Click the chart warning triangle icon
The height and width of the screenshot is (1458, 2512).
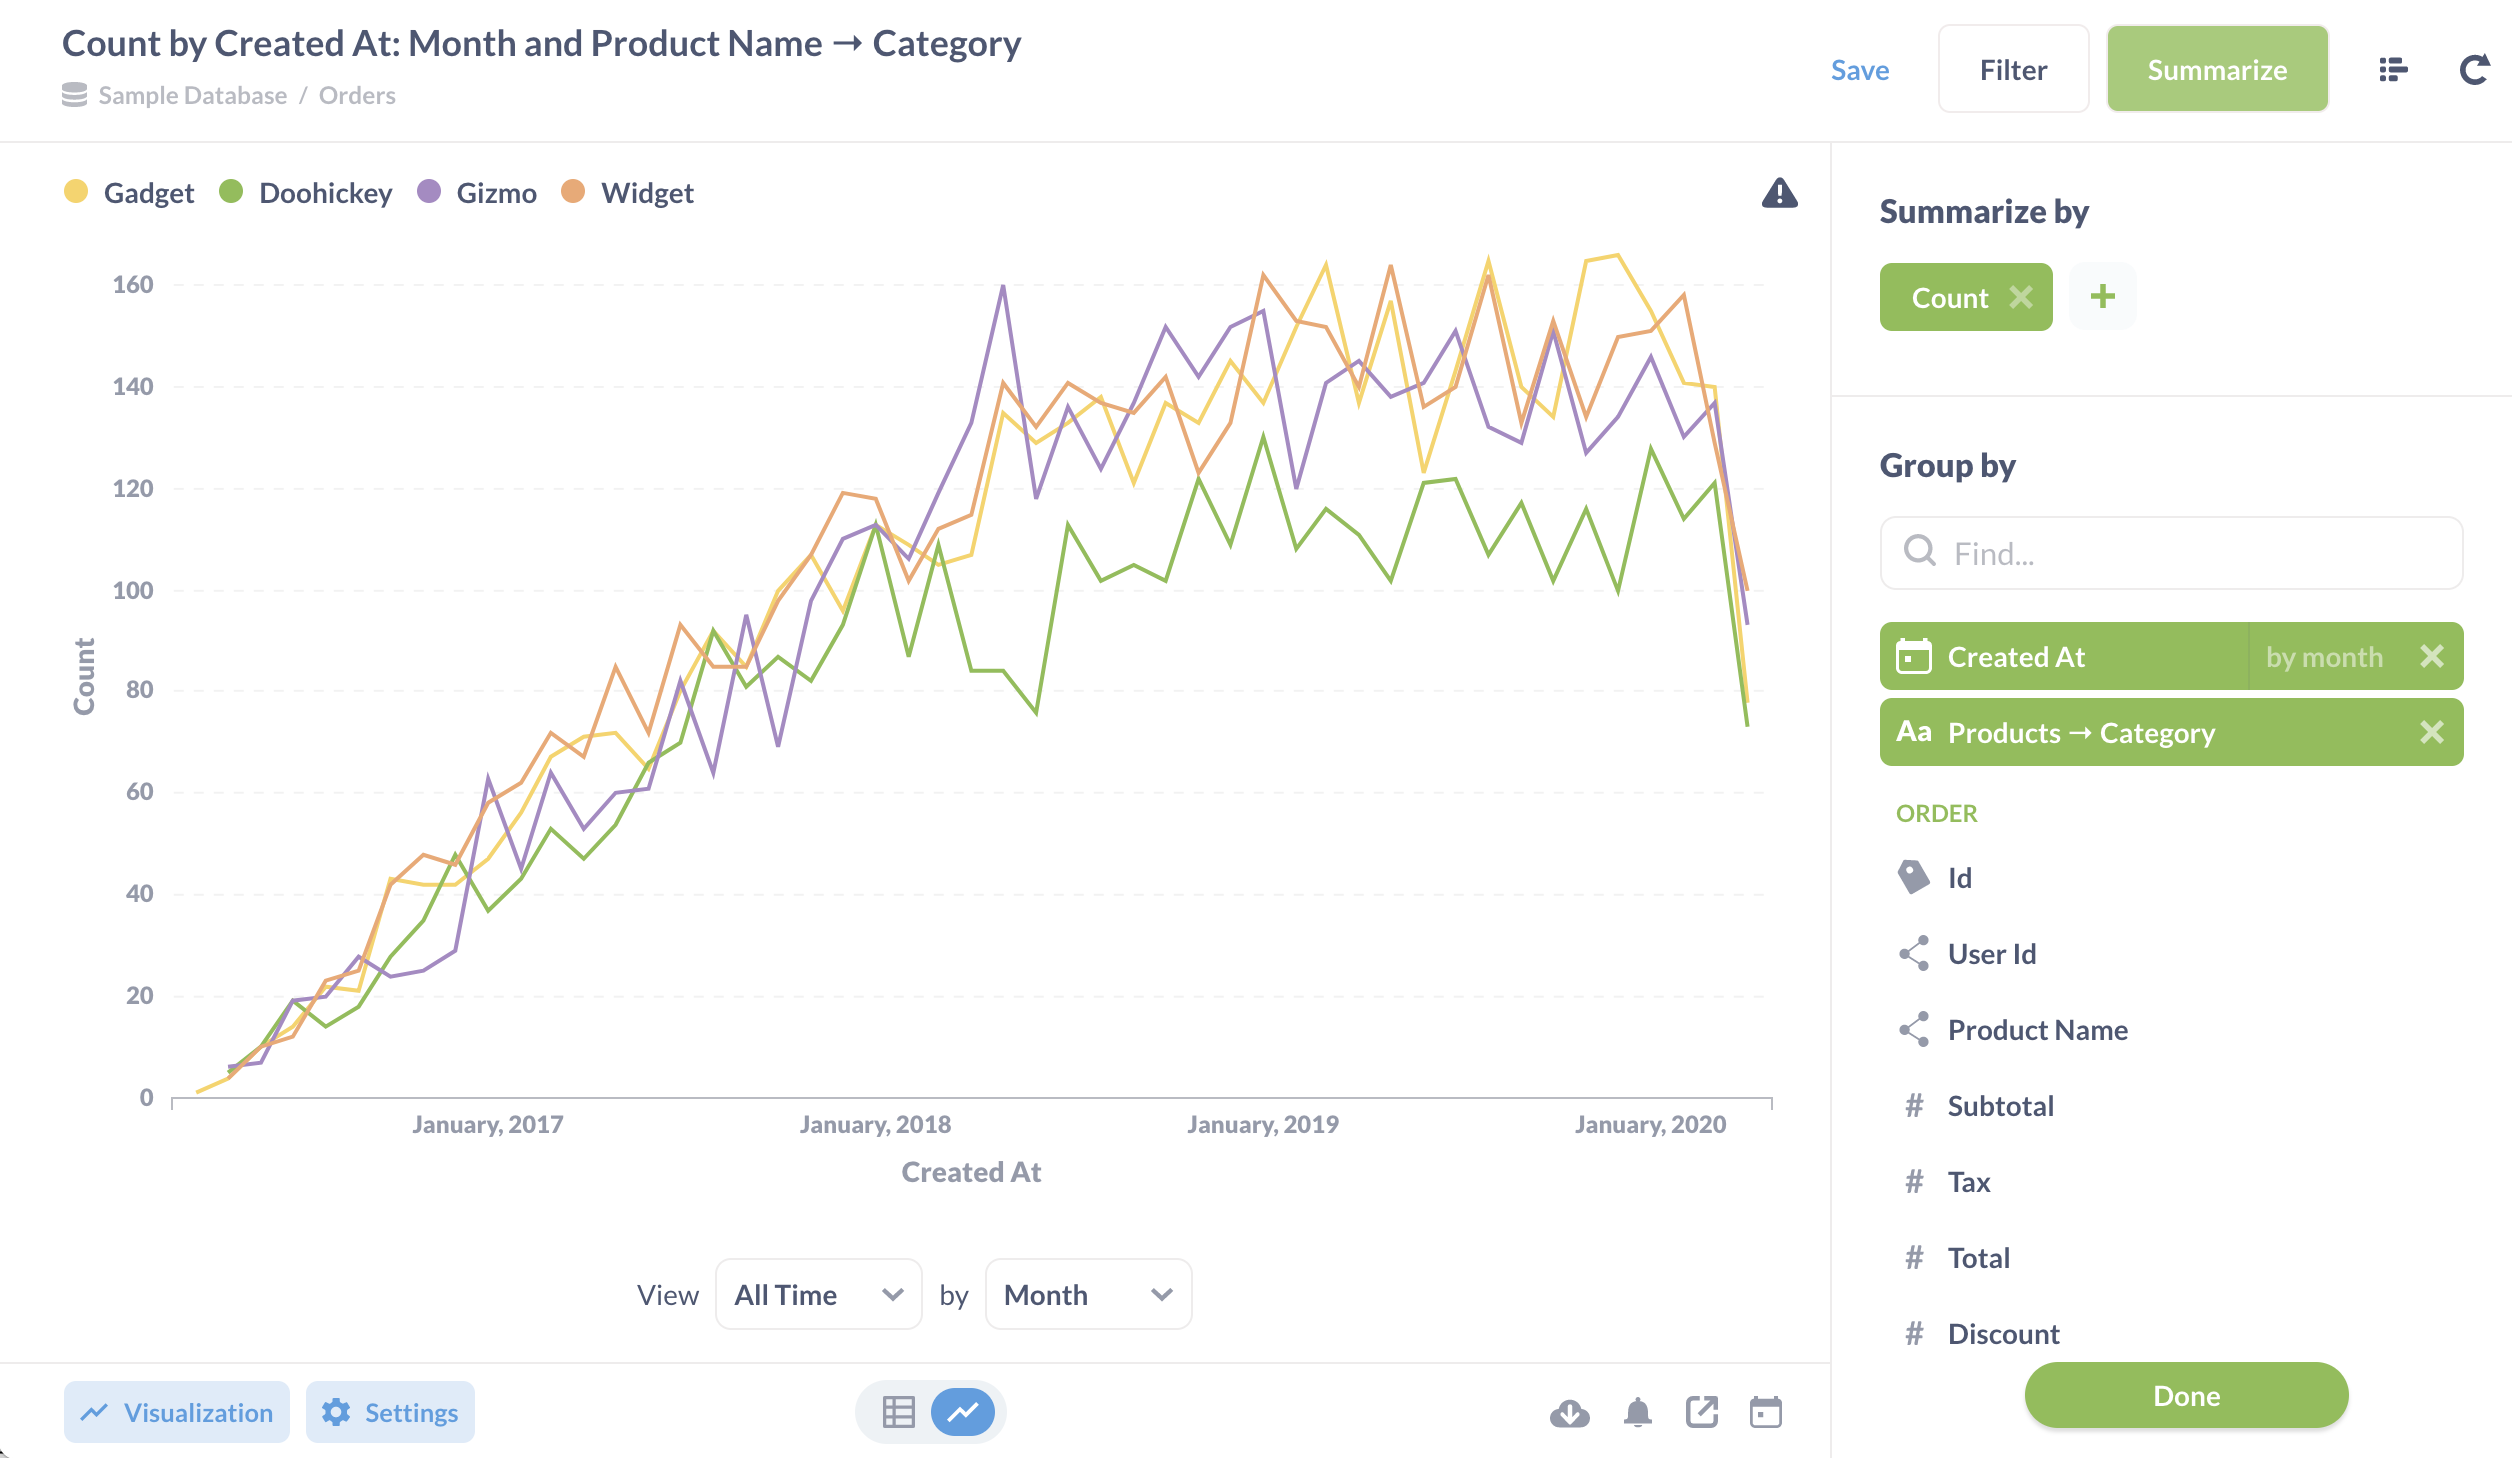pyautogui.click(x=1780, y=193)
